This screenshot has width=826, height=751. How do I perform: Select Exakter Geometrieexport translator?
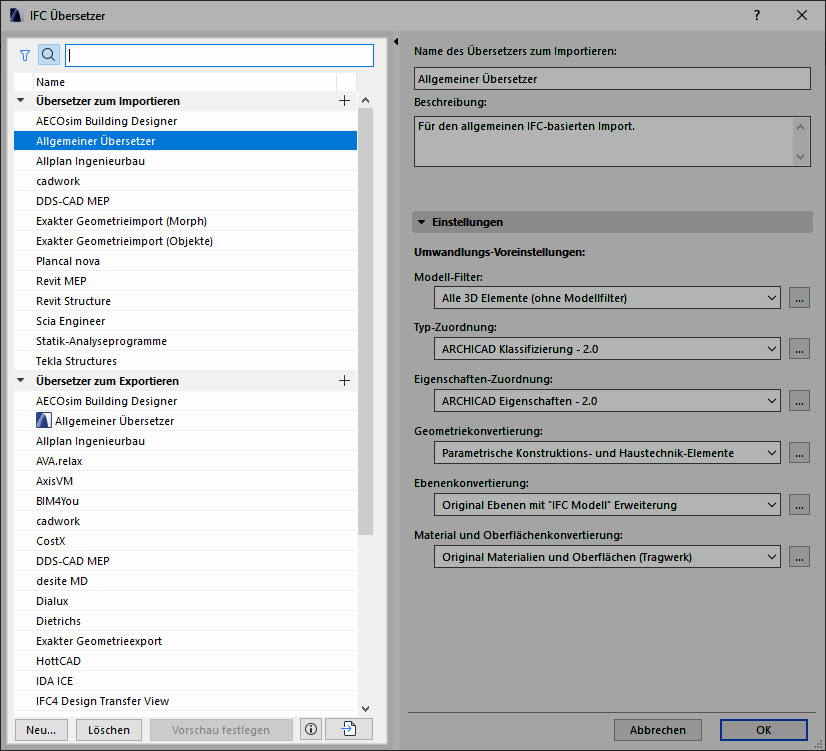point(185,641)
